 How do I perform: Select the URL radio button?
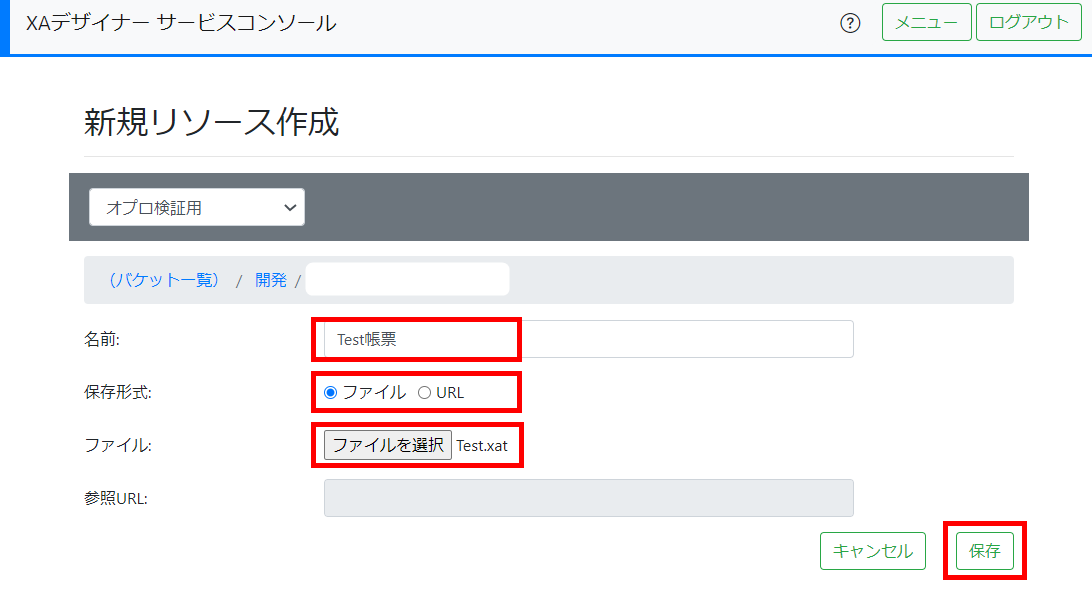[424, 393]
